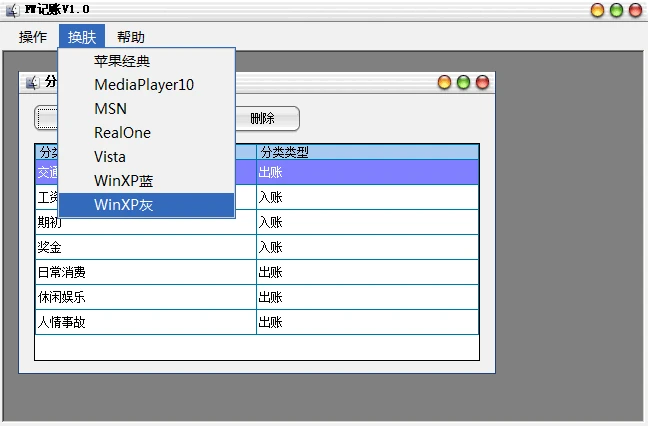Click the inner window's title icon
Image resolution: width=648 pixels, height=426 pixels.
click(33, 83)
